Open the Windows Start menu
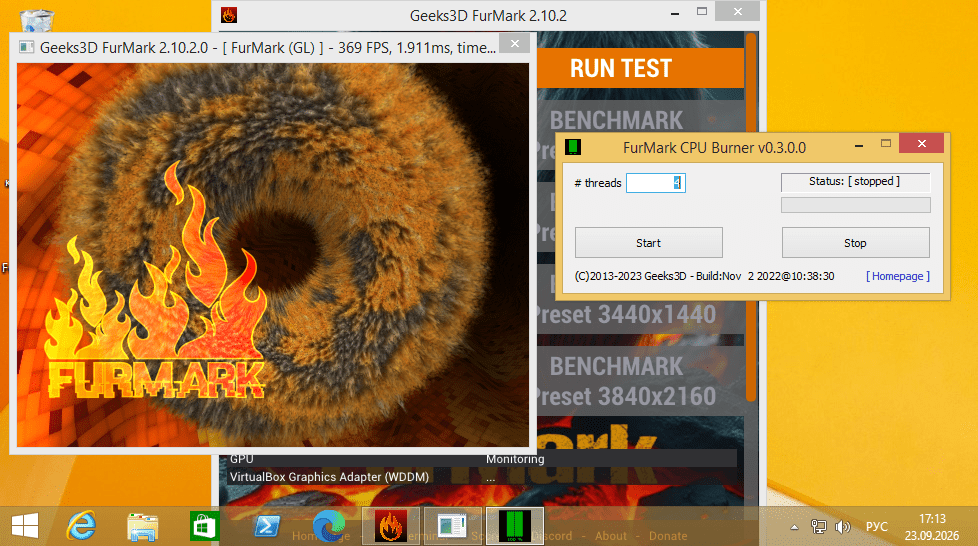 [x=25, y=526]
